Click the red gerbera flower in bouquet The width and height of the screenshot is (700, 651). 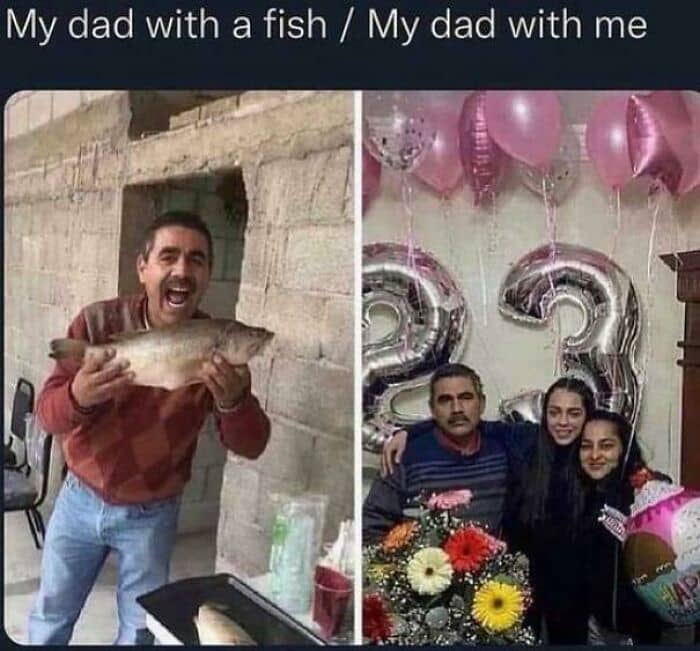click(467, 550)
